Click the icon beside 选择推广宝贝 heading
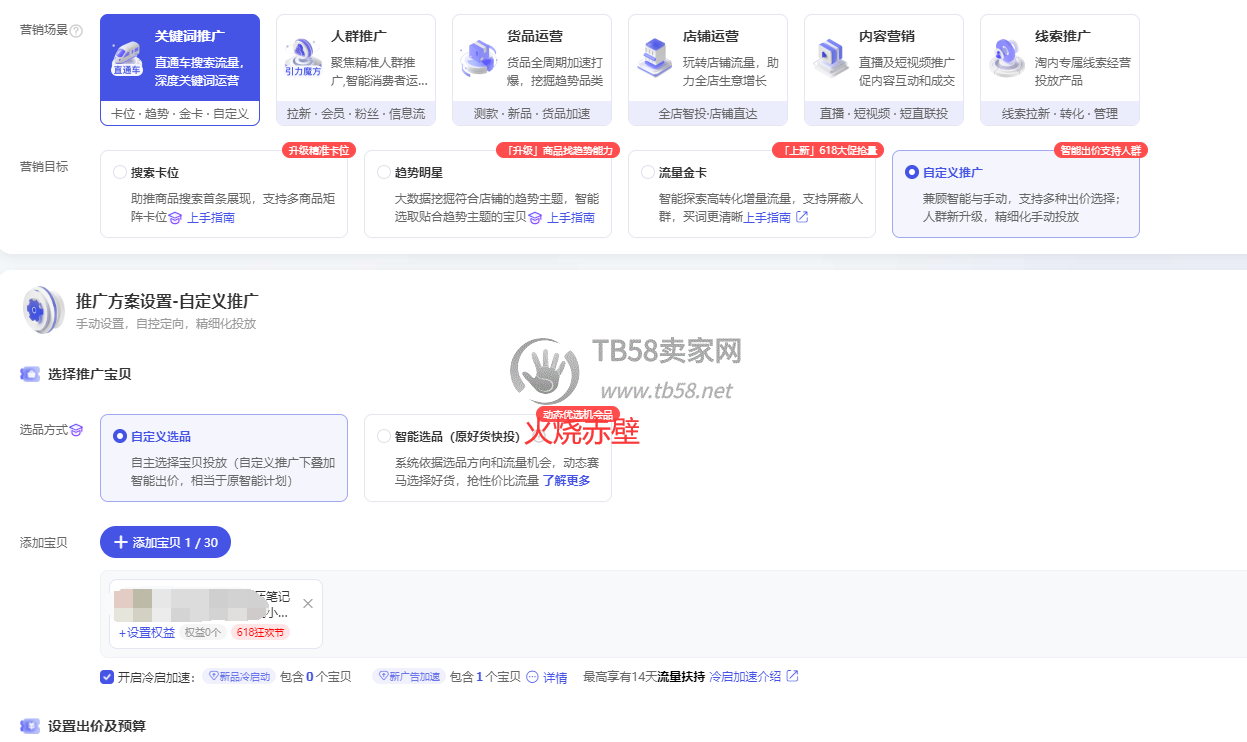Image resolution: width=1247 pixels, height=742 pixels. pyautogui.click(x=30, y=374)
